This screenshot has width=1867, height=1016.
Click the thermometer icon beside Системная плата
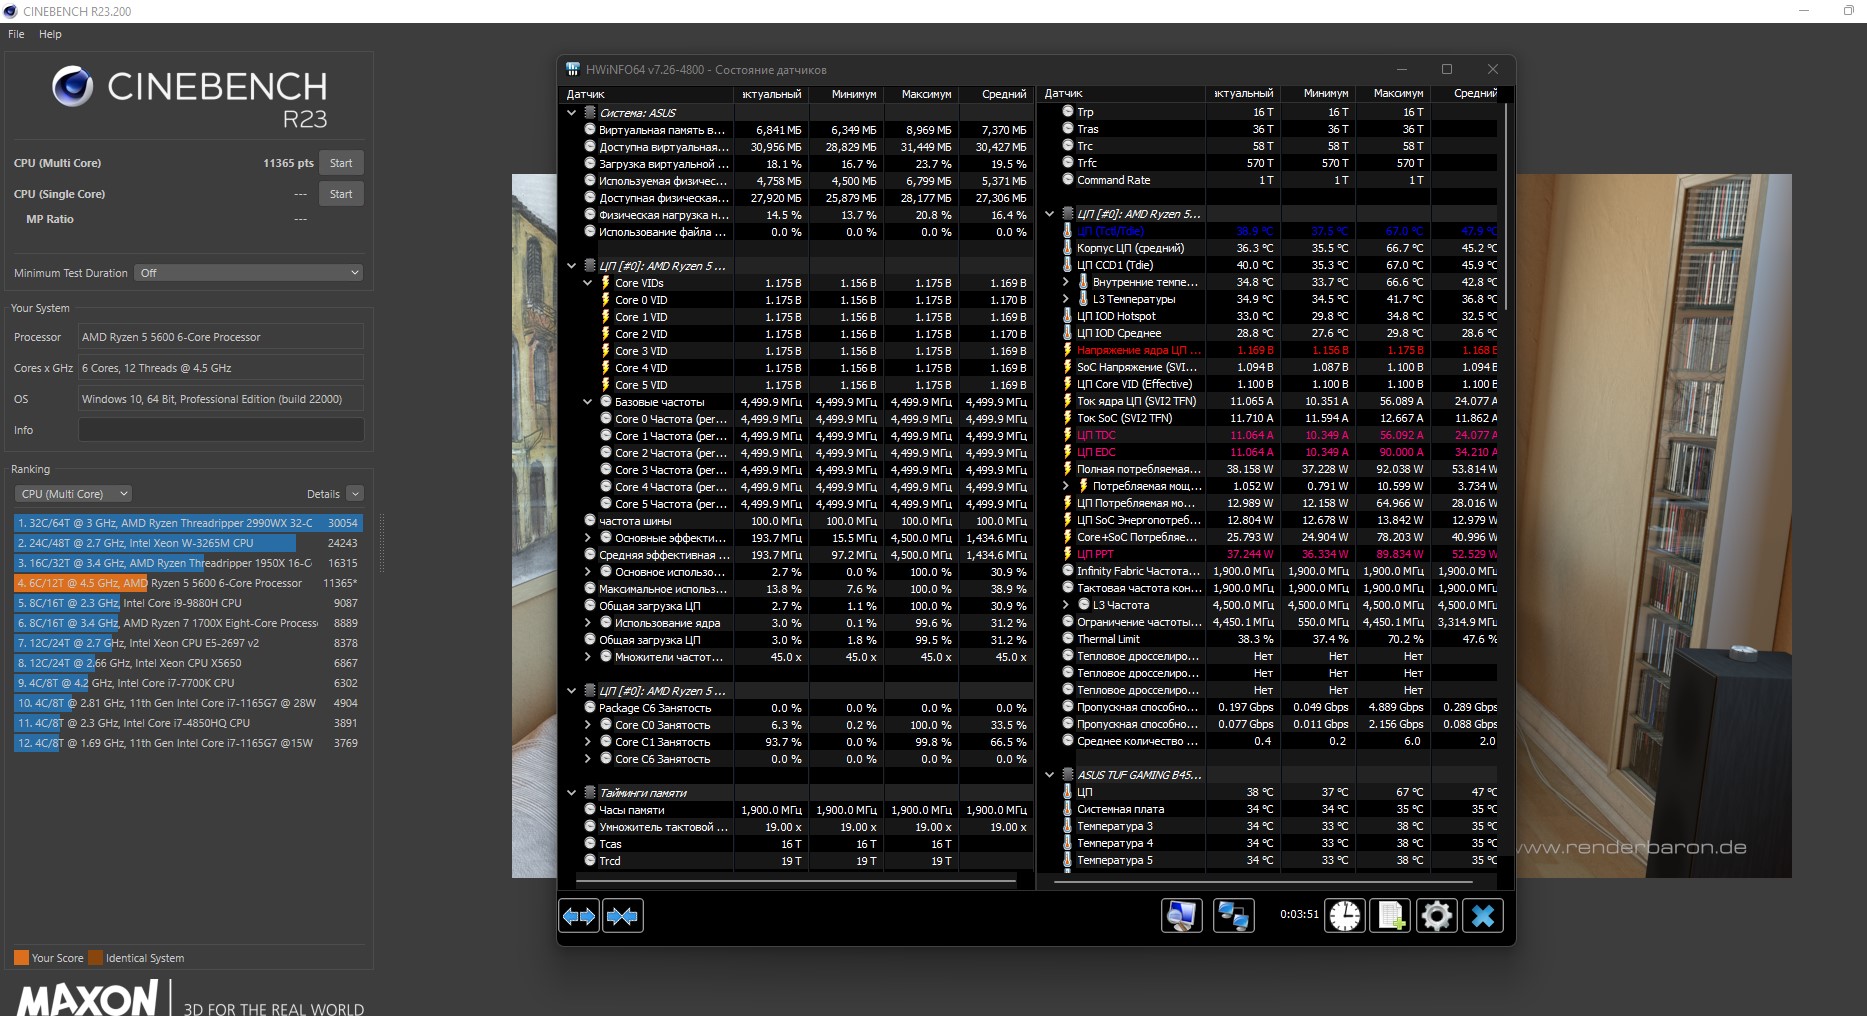[x=1068, y=809]
